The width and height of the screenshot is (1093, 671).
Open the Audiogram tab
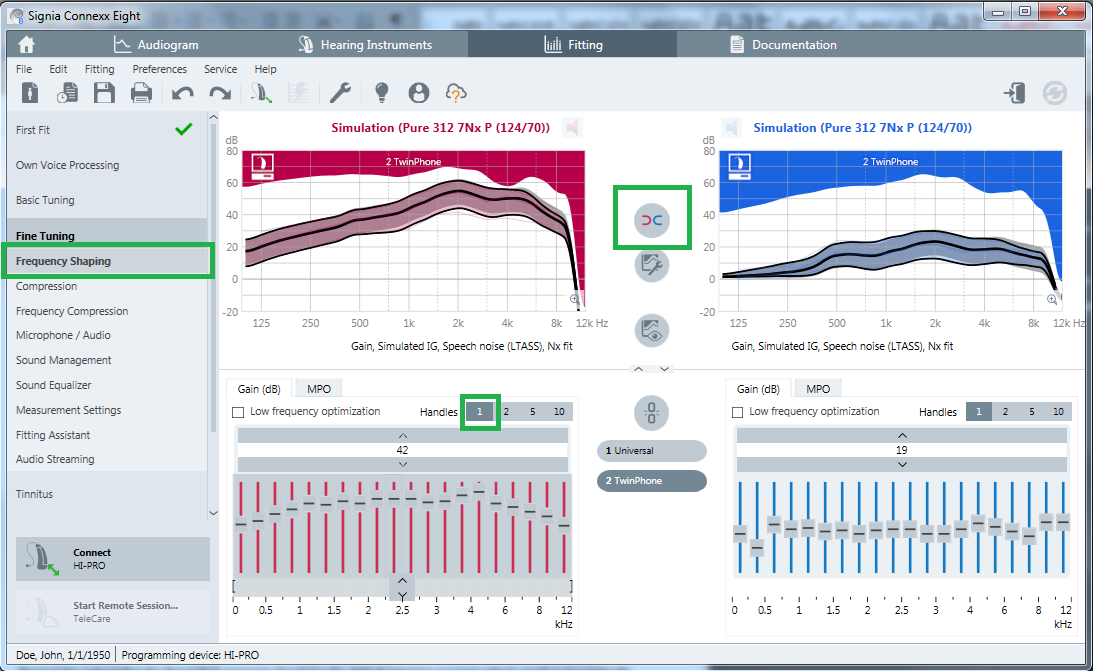click(x=156, y=45)
